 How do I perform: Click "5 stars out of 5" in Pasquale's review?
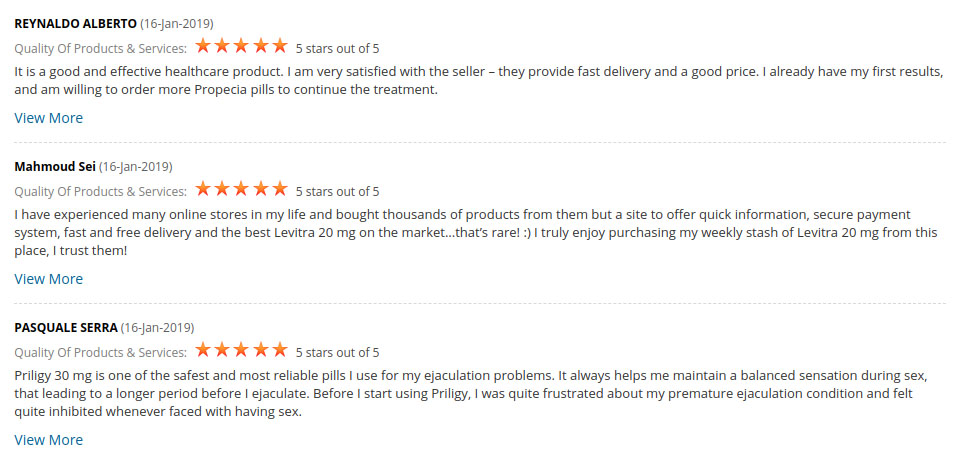tap(338, 352)
